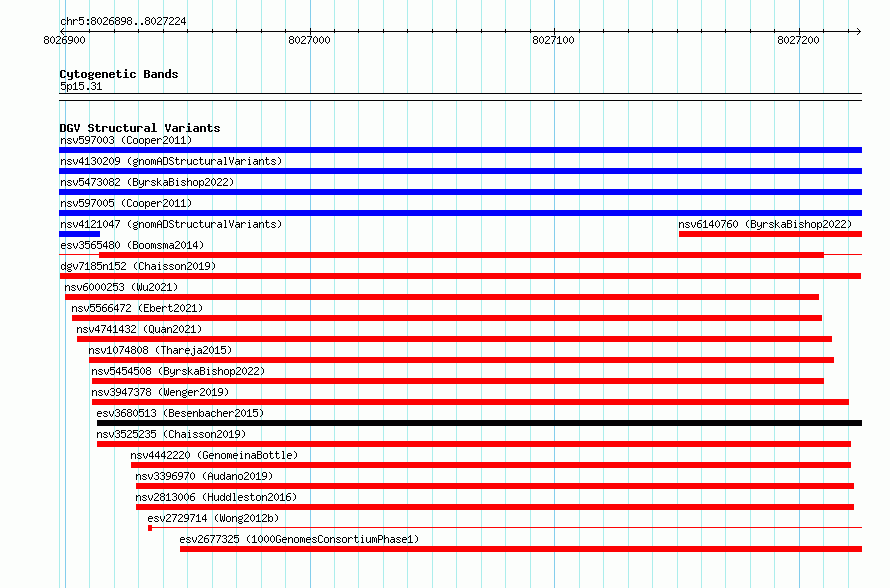Select the red bar of nsv1074808
The height and width of the screenshot is (588, 890).
click(x=461, y=360)
